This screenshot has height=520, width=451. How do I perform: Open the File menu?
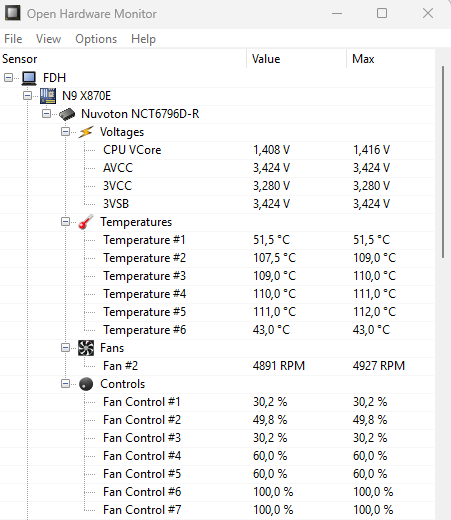coord(13,39)
